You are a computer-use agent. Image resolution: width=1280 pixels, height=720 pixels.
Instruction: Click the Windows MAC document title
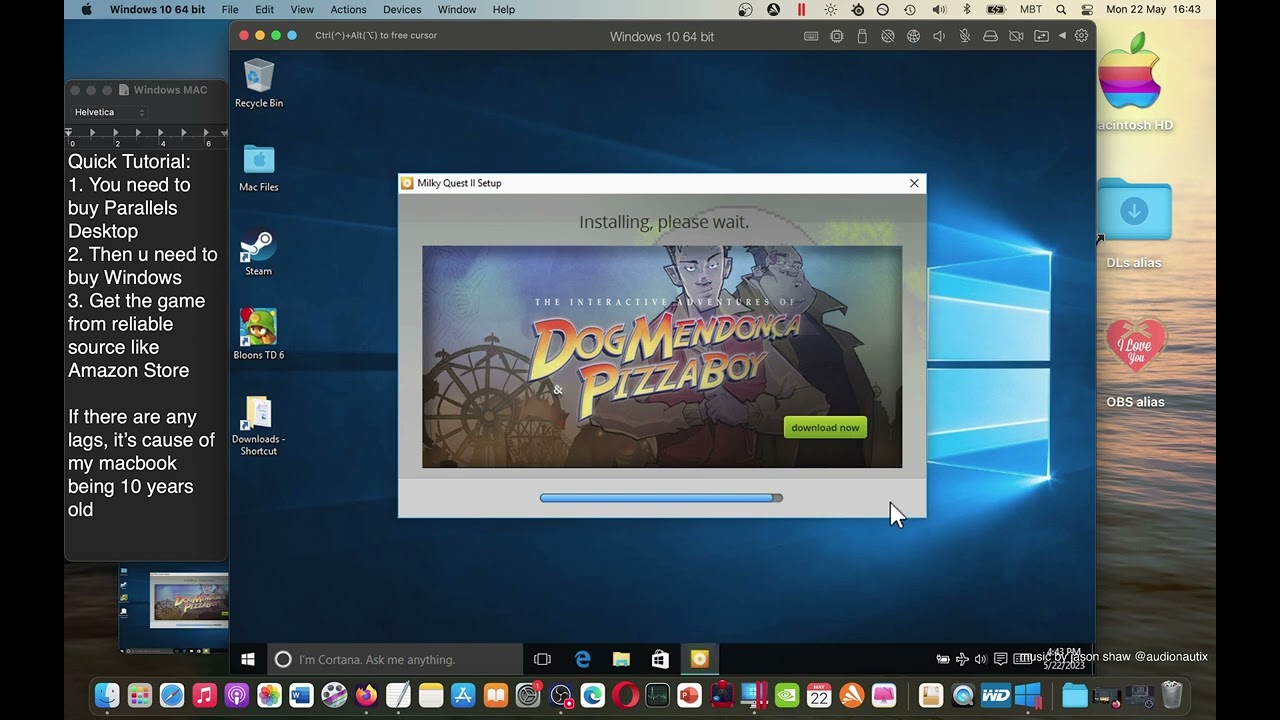170,90
